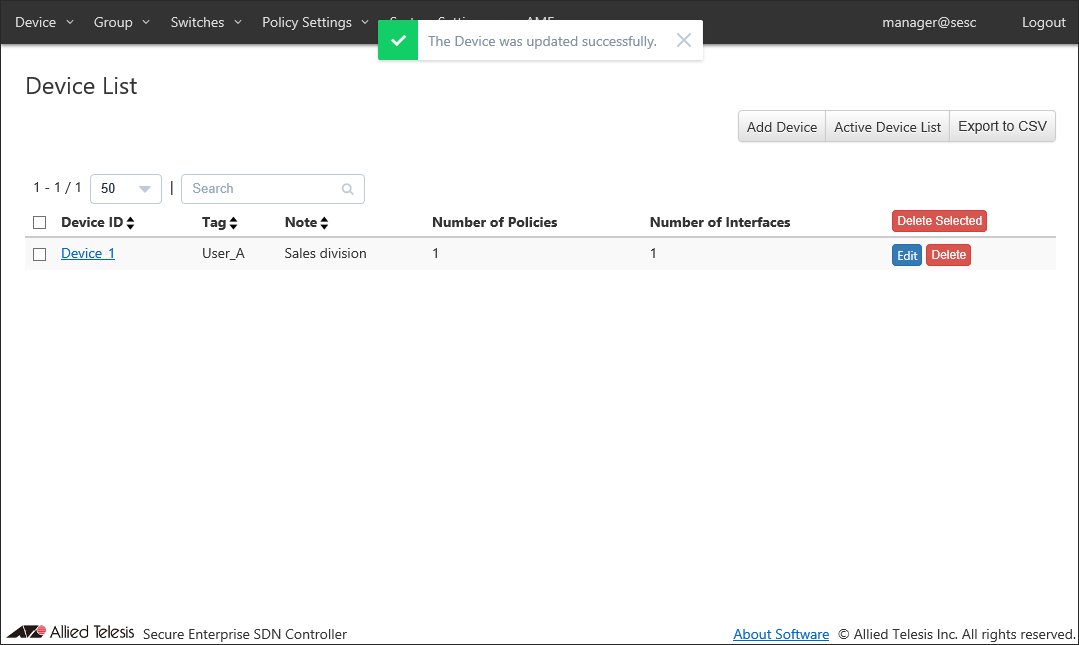Click the manager@sesc user label
Screen dimensions: 1079x645
(929, 22)
